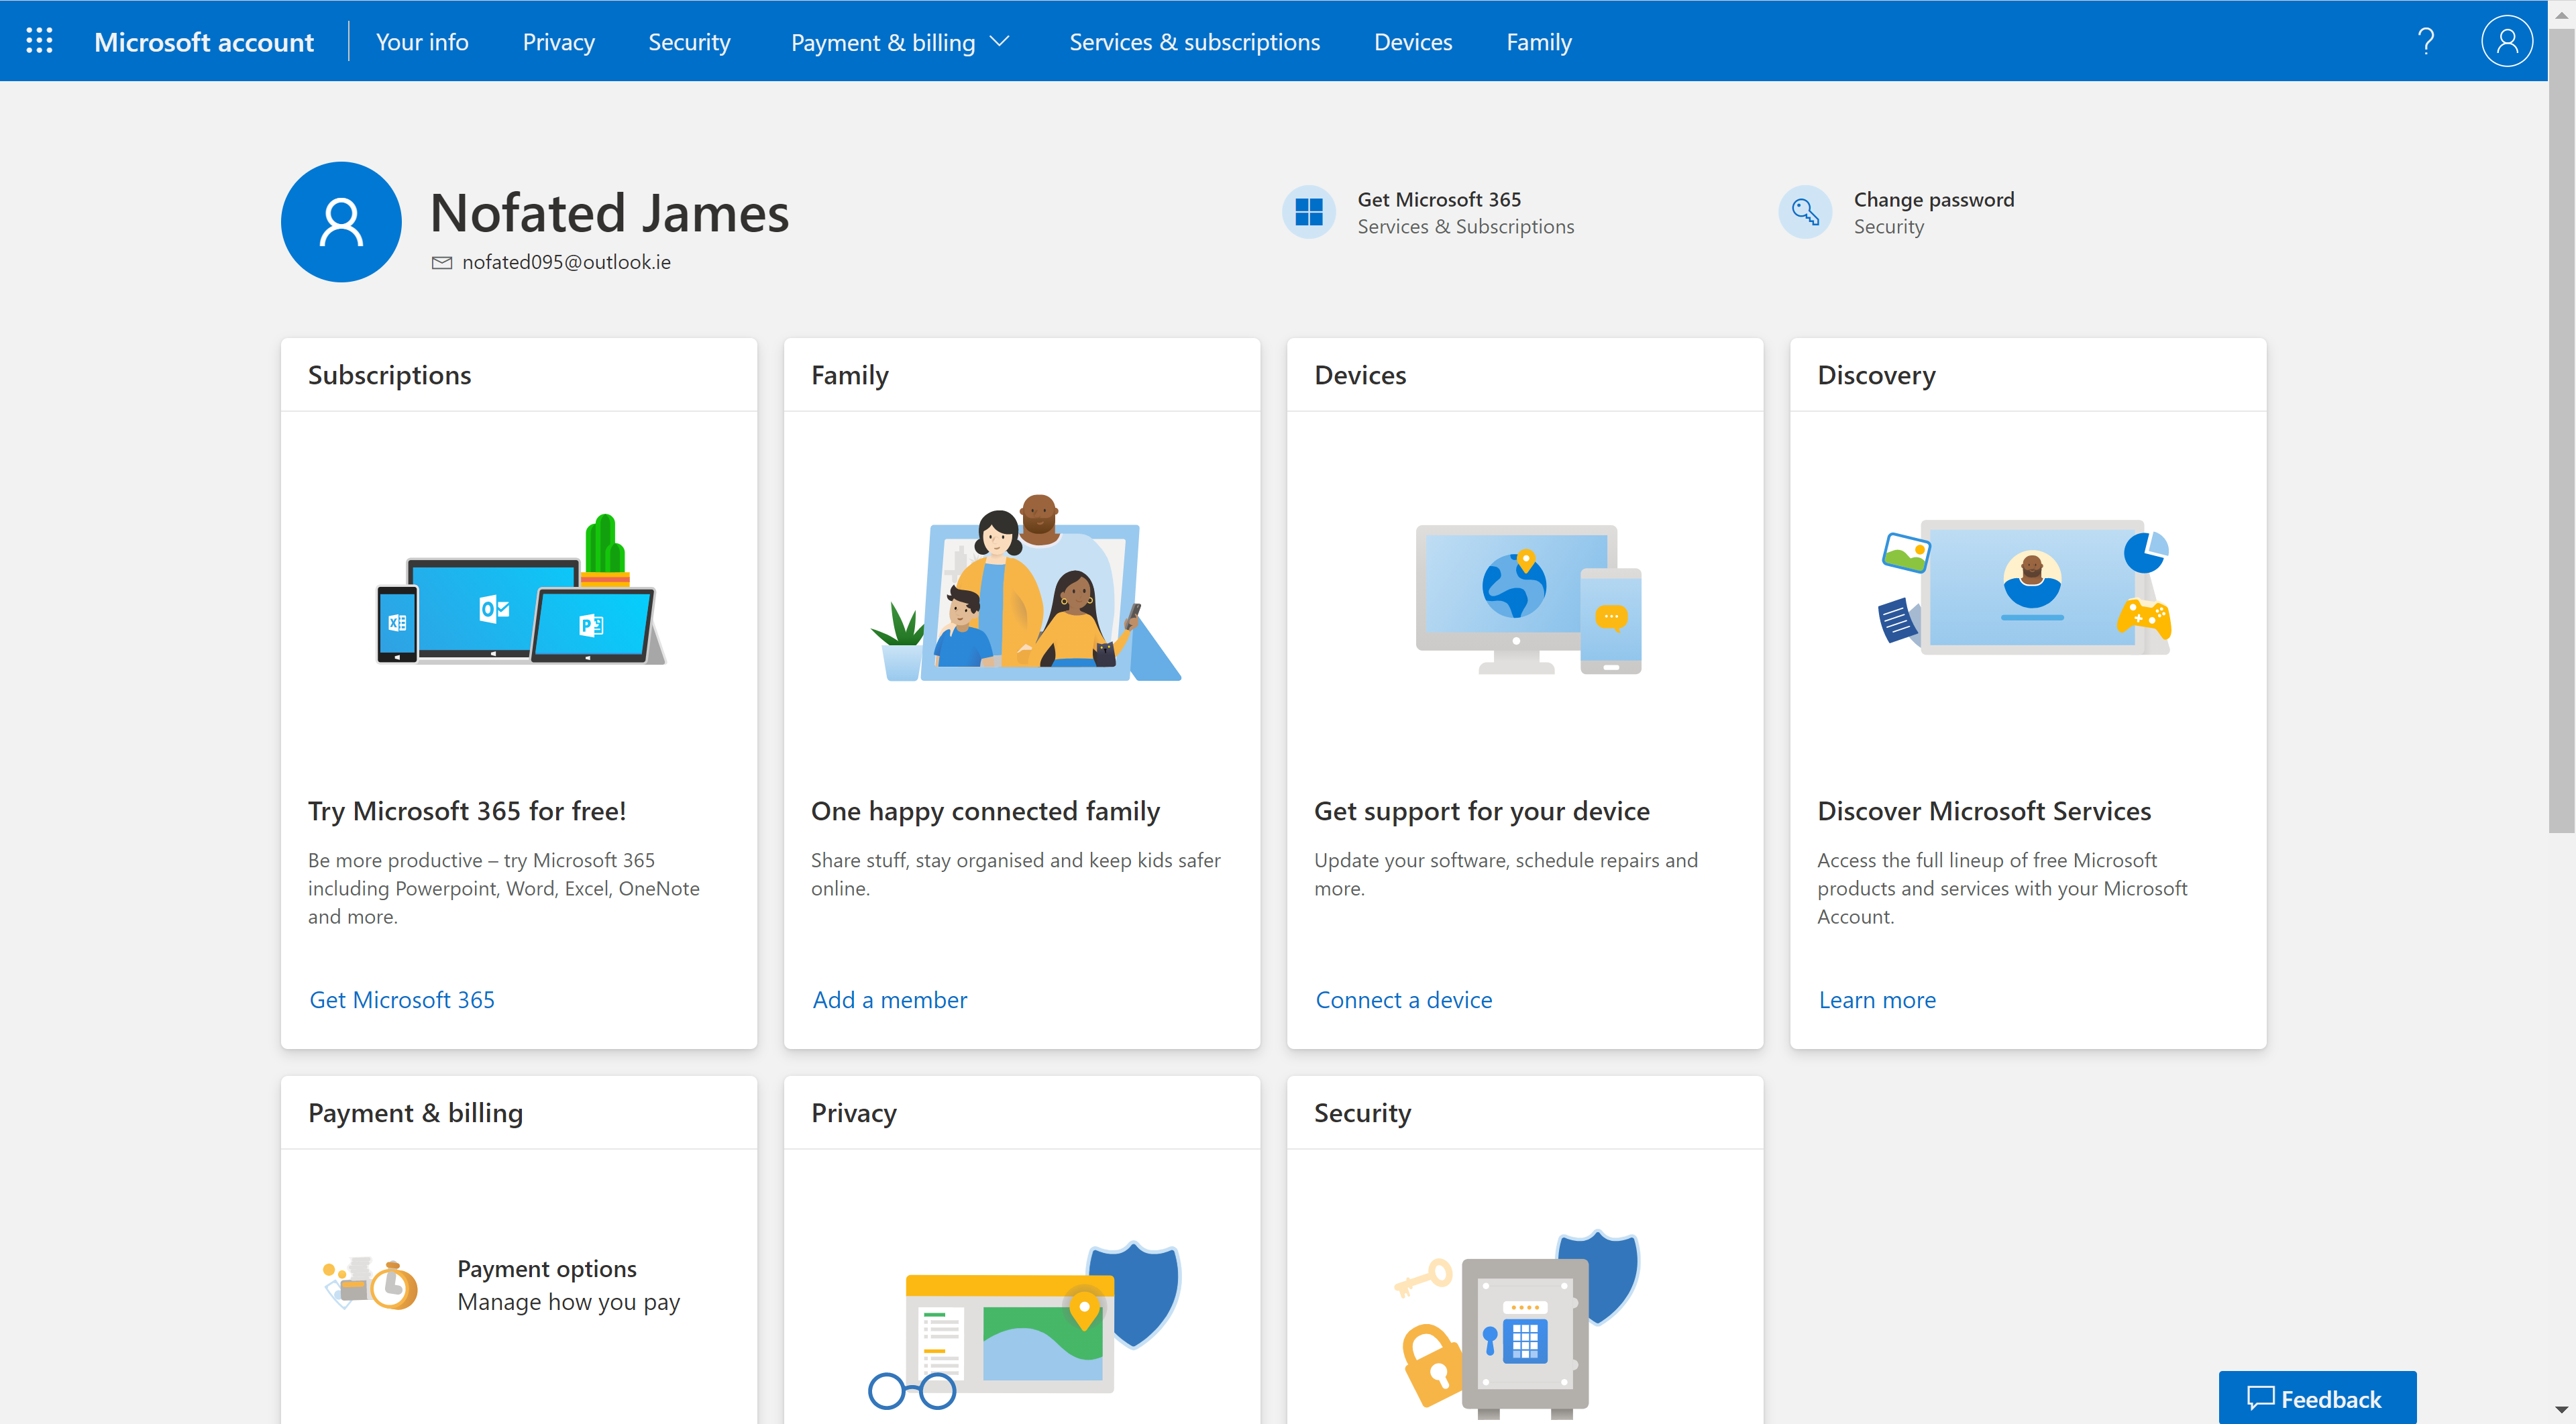Click the Devices monitor illustration

(x=1528, y=599)
